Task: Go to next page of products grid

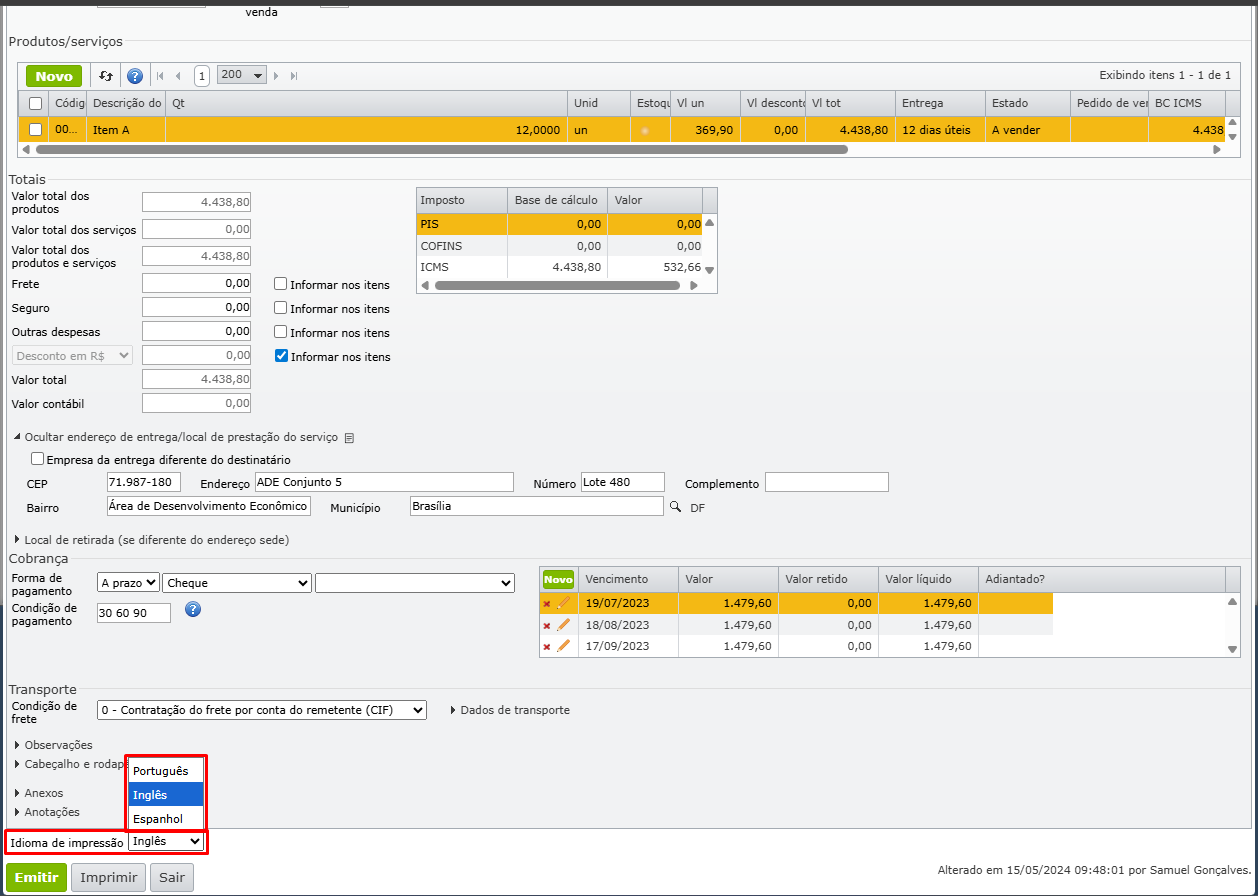Action: 277,76
